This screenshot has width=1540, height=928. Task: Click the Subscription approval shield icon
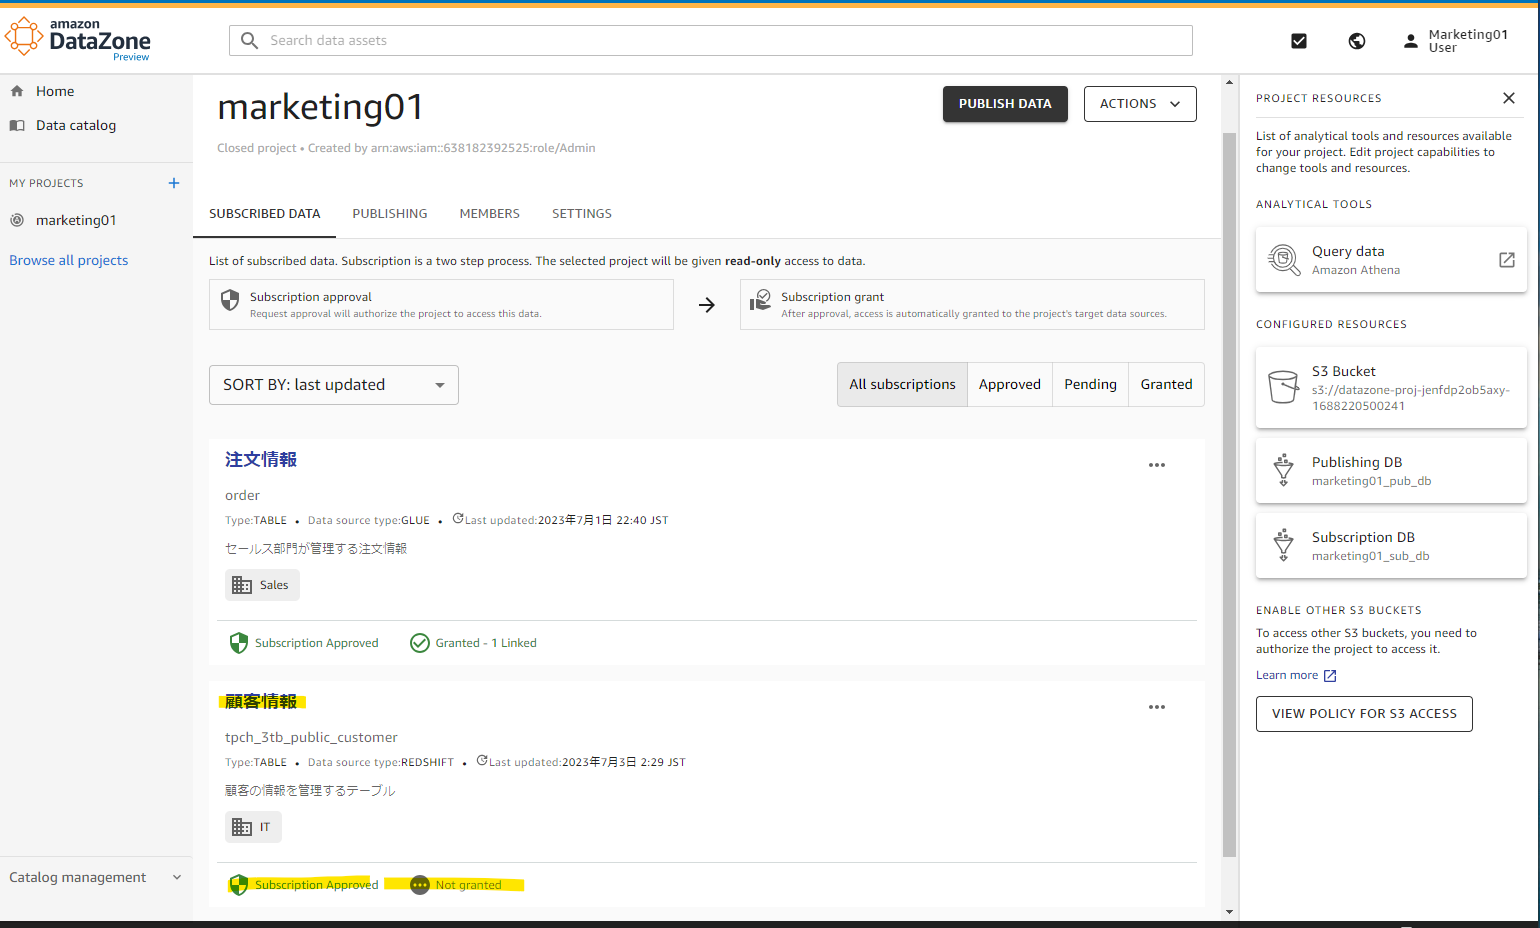(x=230, y=300)
